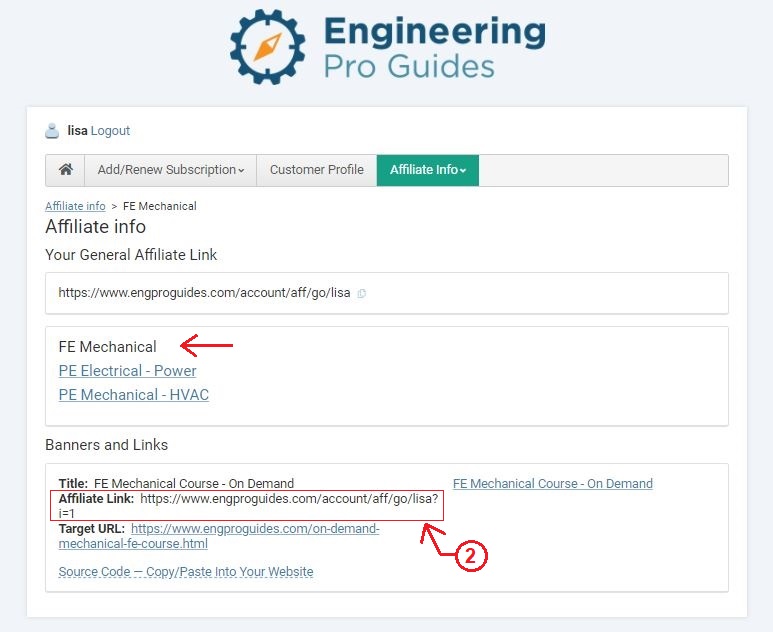
Task: Select the general affiliate link URL text
Action: pos(204,293)
